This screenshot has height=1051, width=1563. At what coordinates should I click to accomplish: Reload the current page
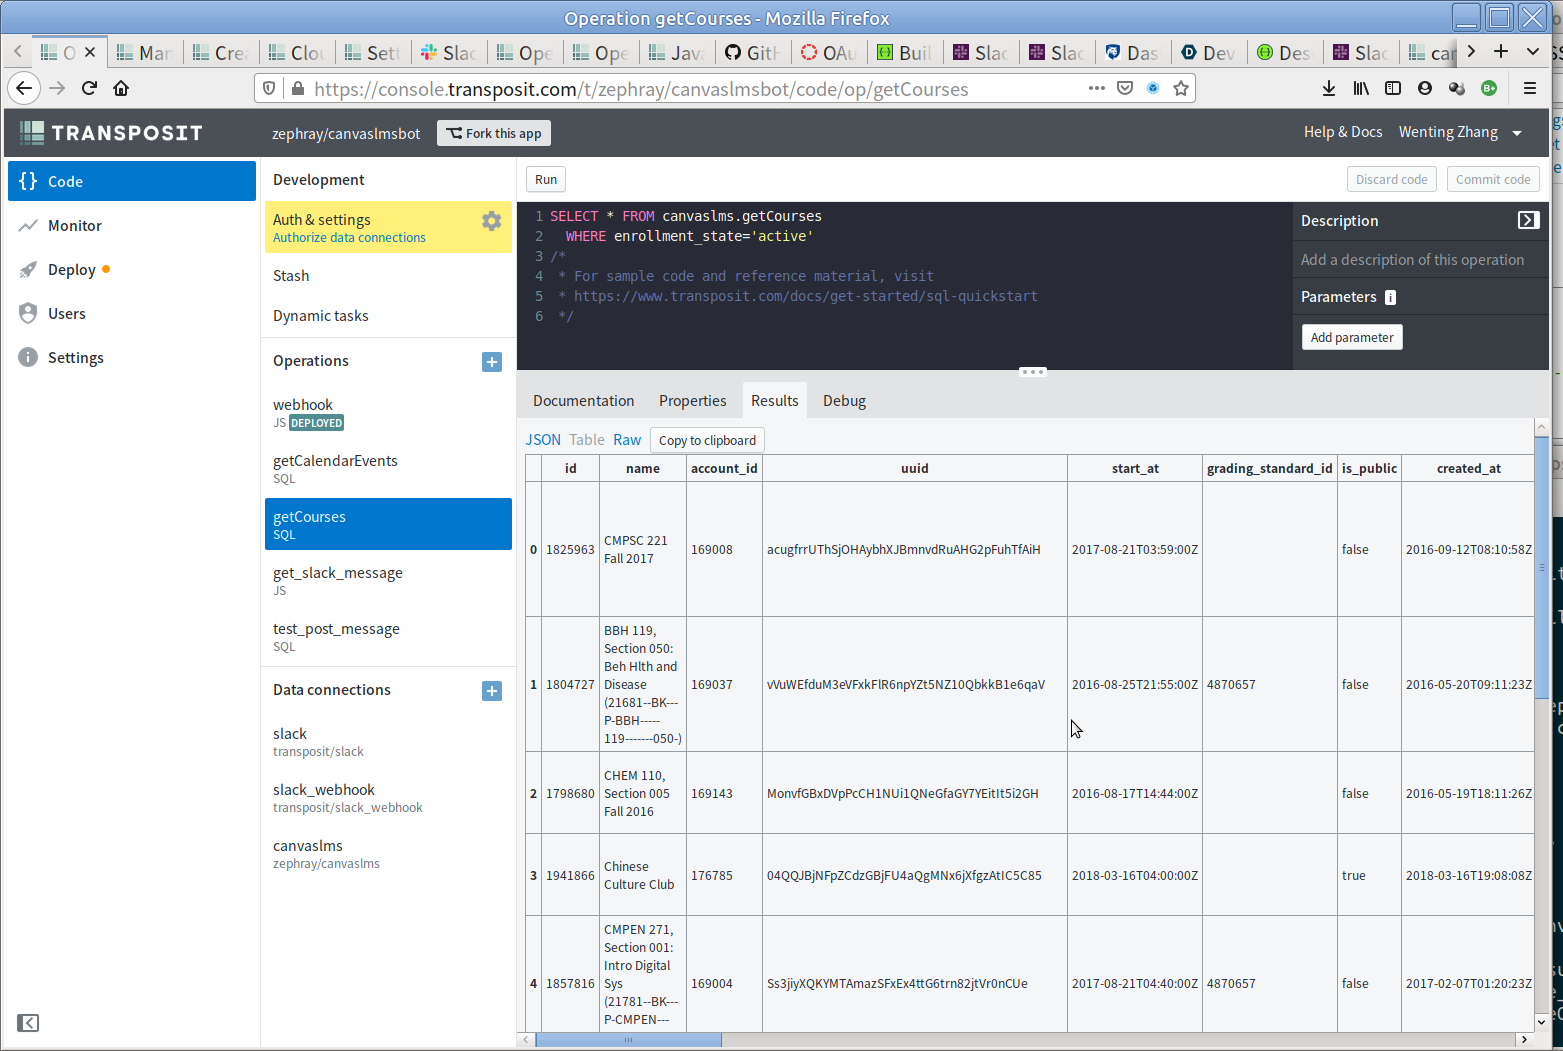tap(89, 88)
